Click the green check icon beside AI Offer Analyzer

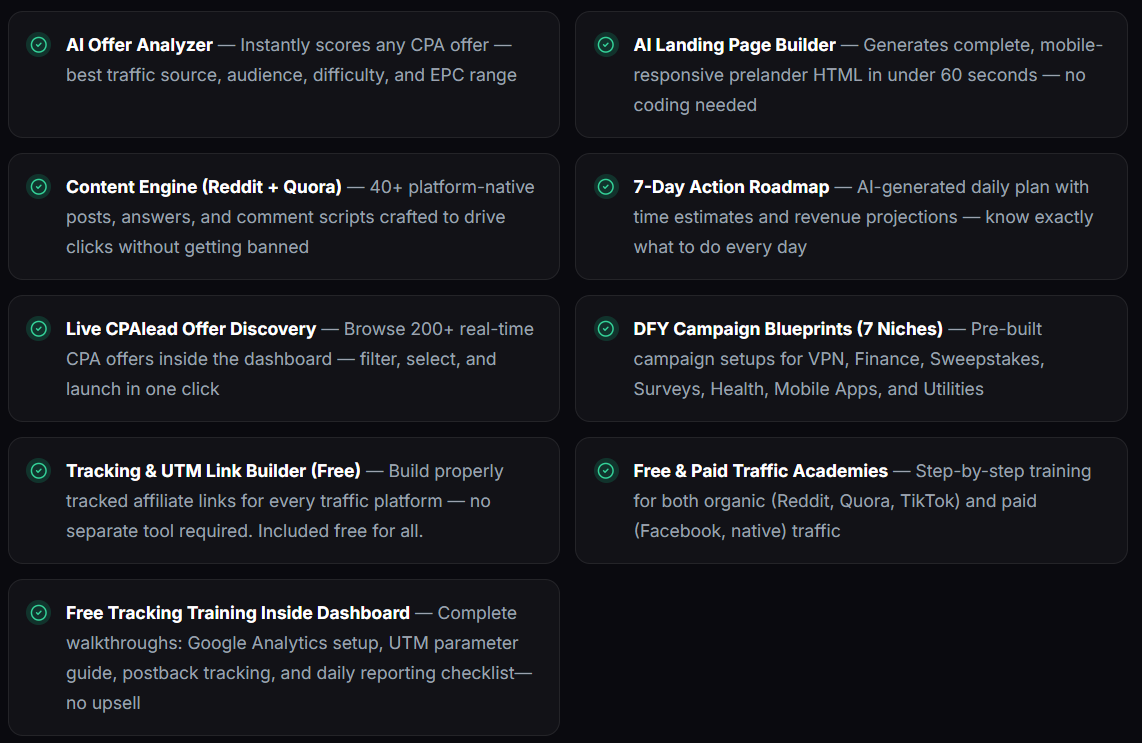tap(39, 45)
